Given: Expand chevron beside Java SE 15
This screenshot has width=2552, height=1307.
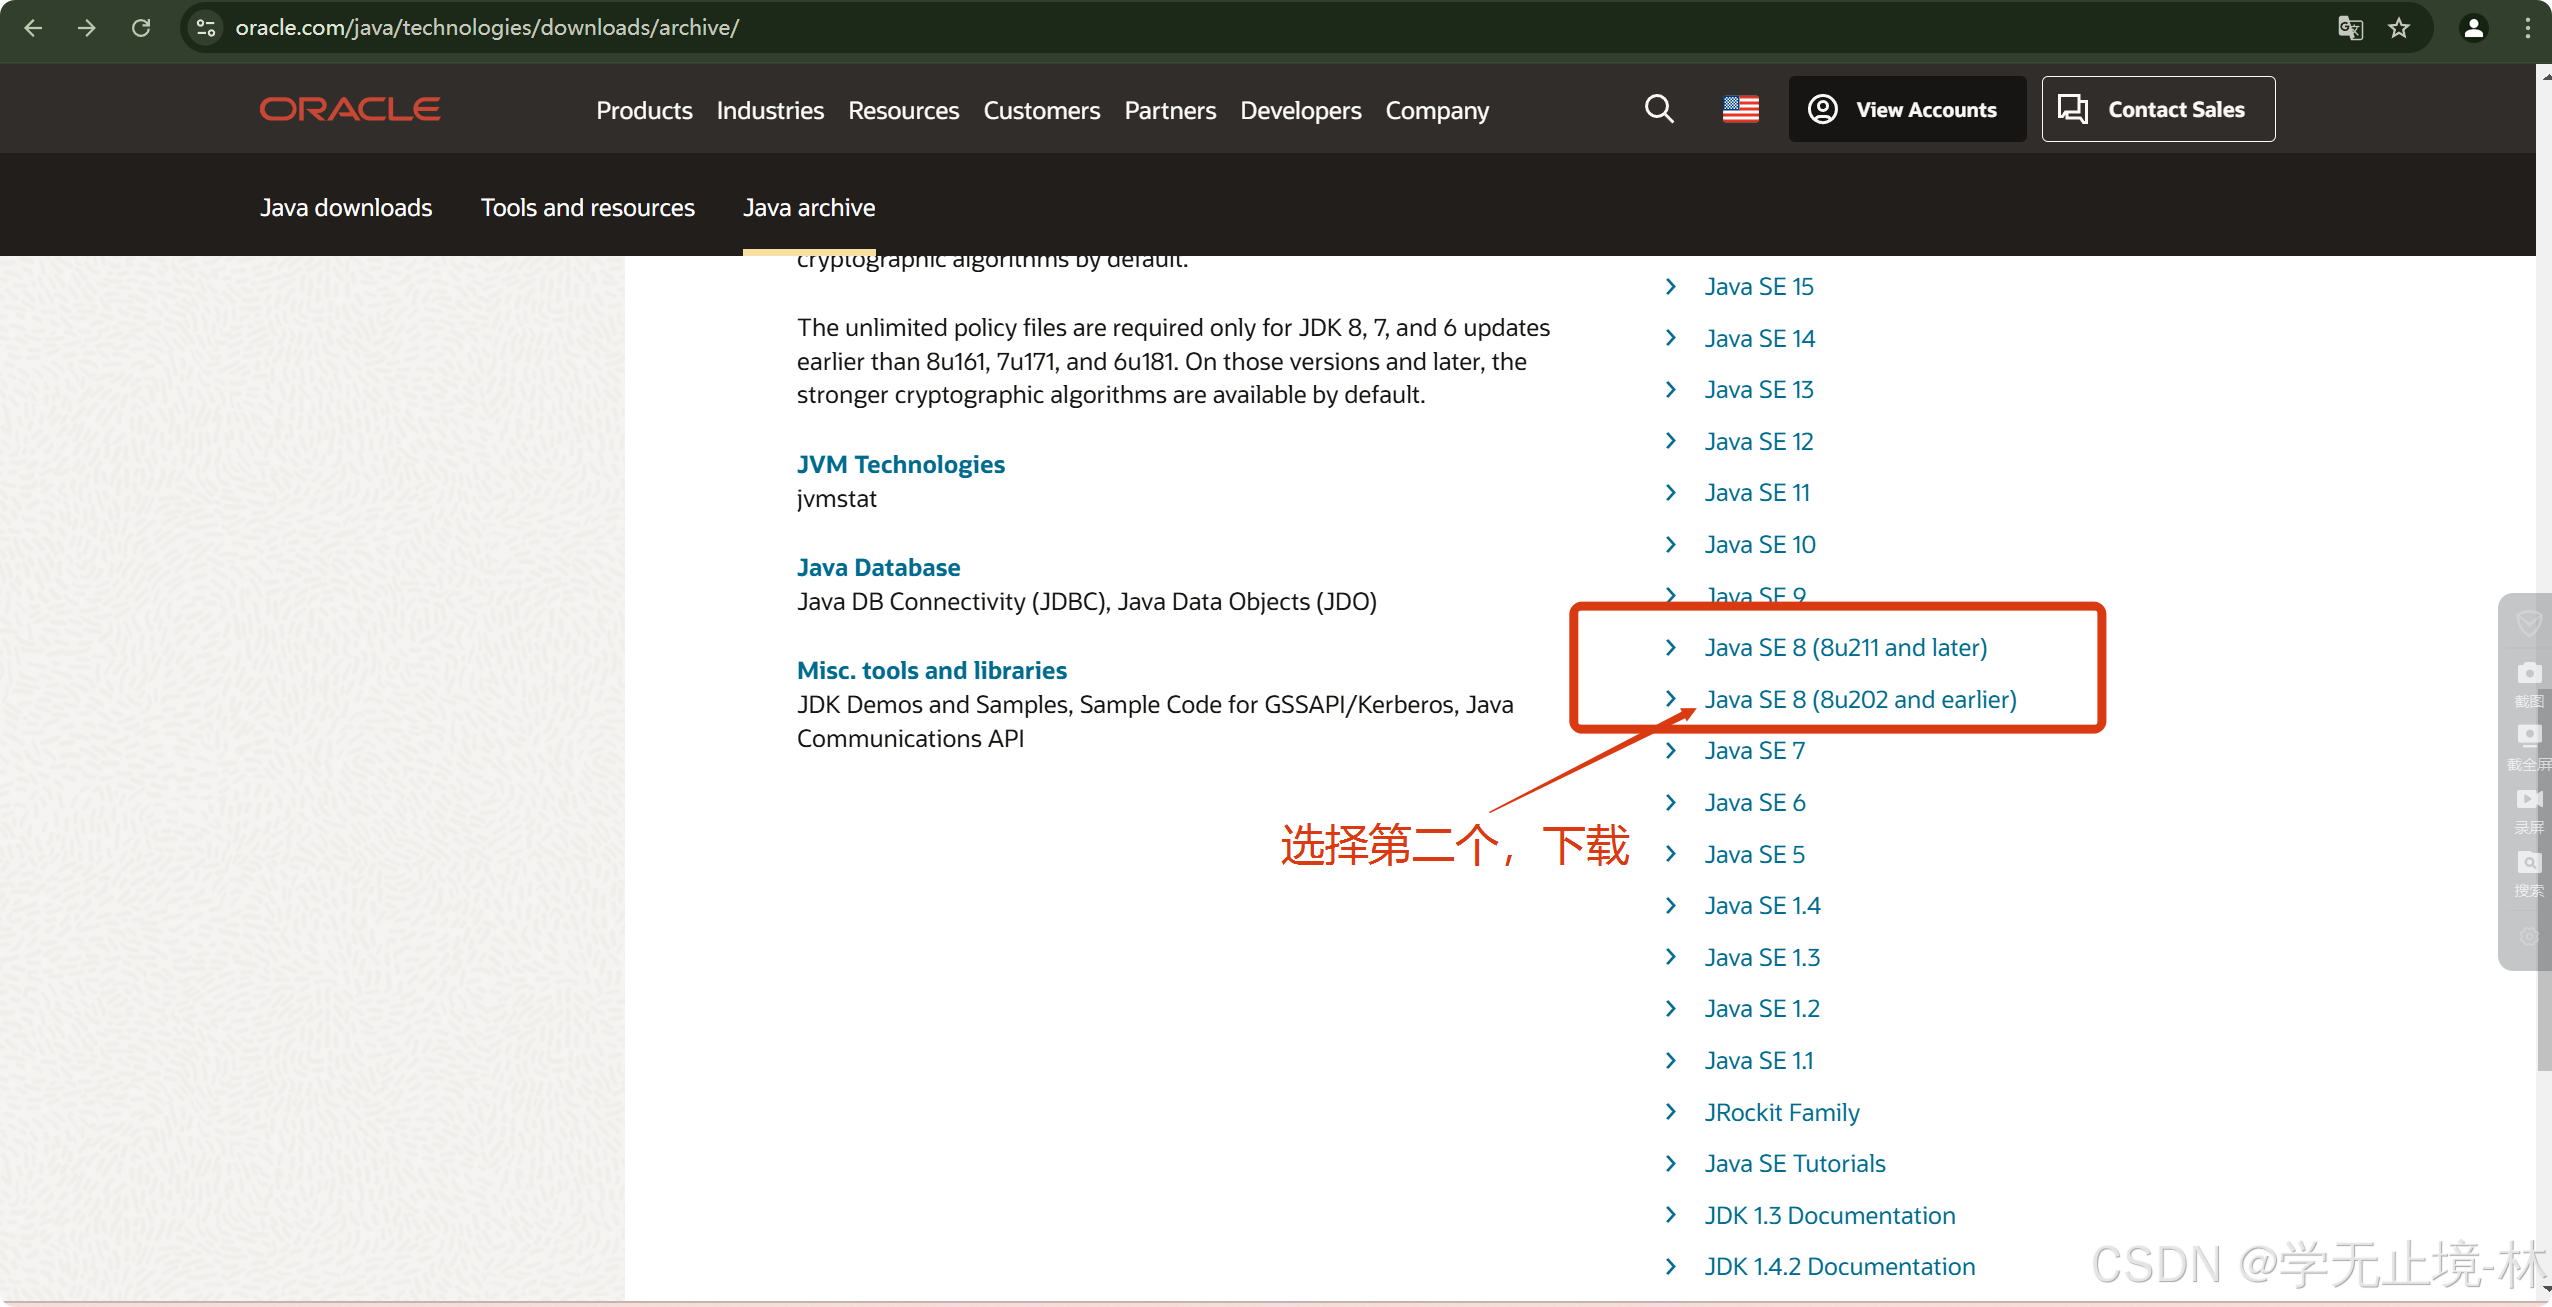Looking at the screenshot, I should (x=1671, y=287).
